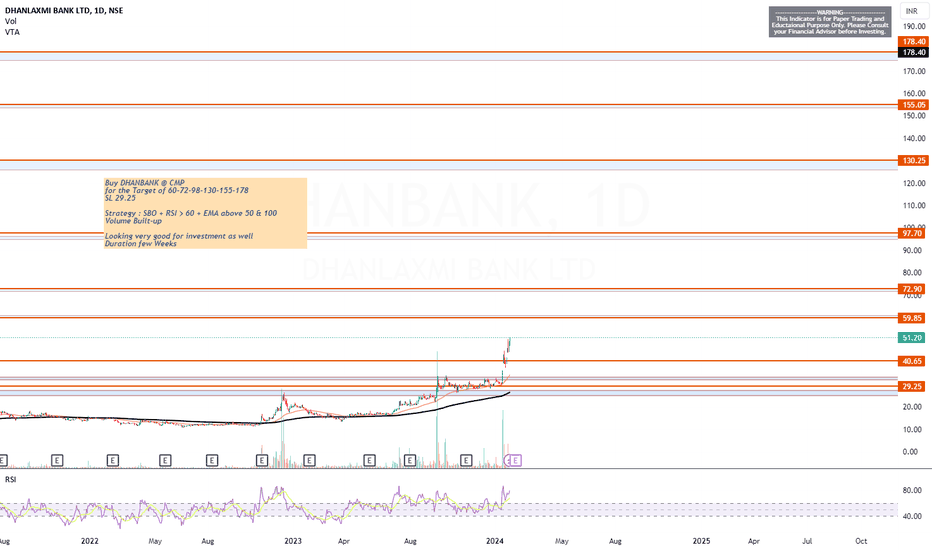The image size is (932, 550).
Task: Click the DHANLAXMI BANK LTD symbol title
Action: pos(64,10)
